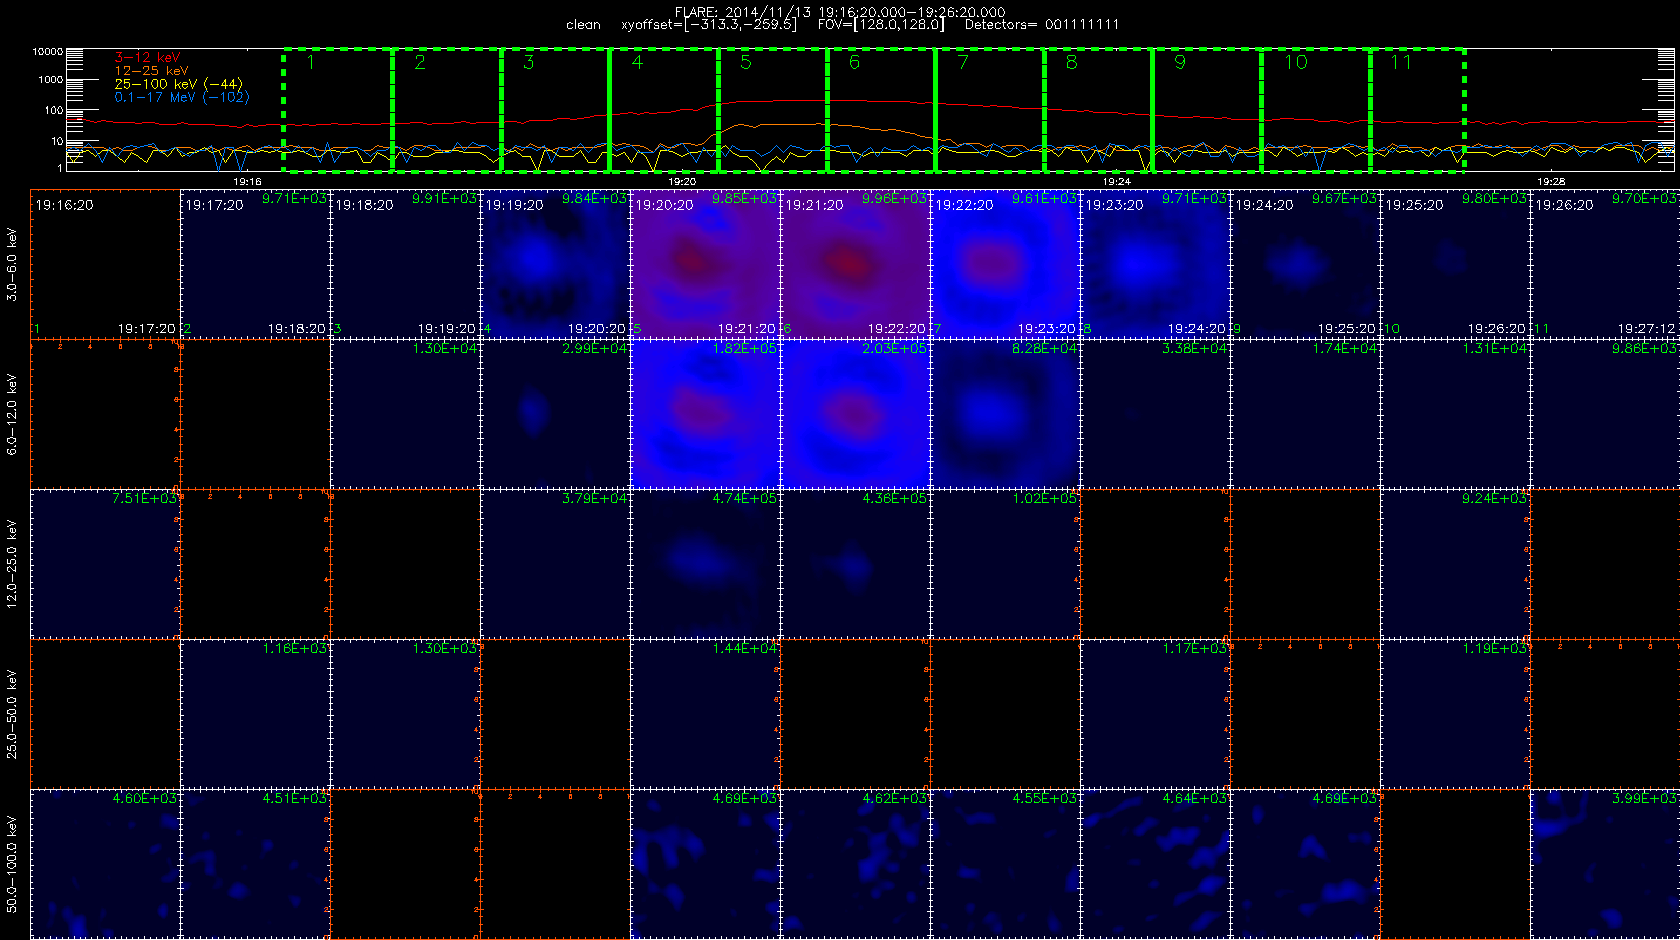The image size is (1680, 940).
Task: Click the peak value 3.36E+04
Action: (x=1194, y=349)
